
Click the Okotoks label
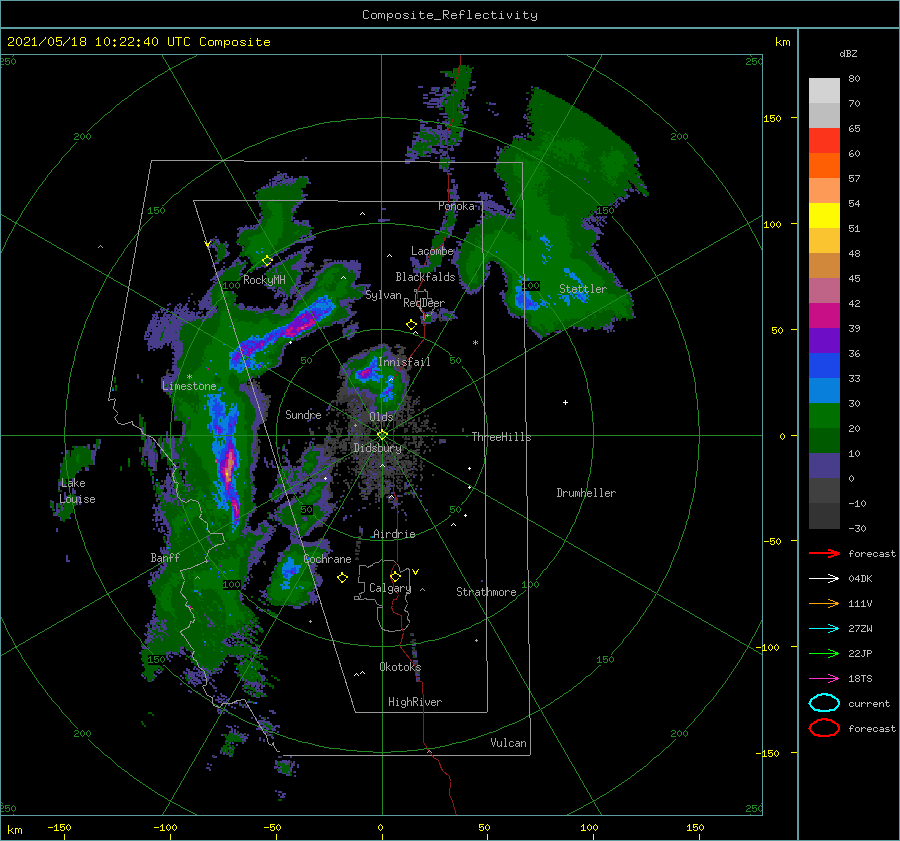point(400,667)
